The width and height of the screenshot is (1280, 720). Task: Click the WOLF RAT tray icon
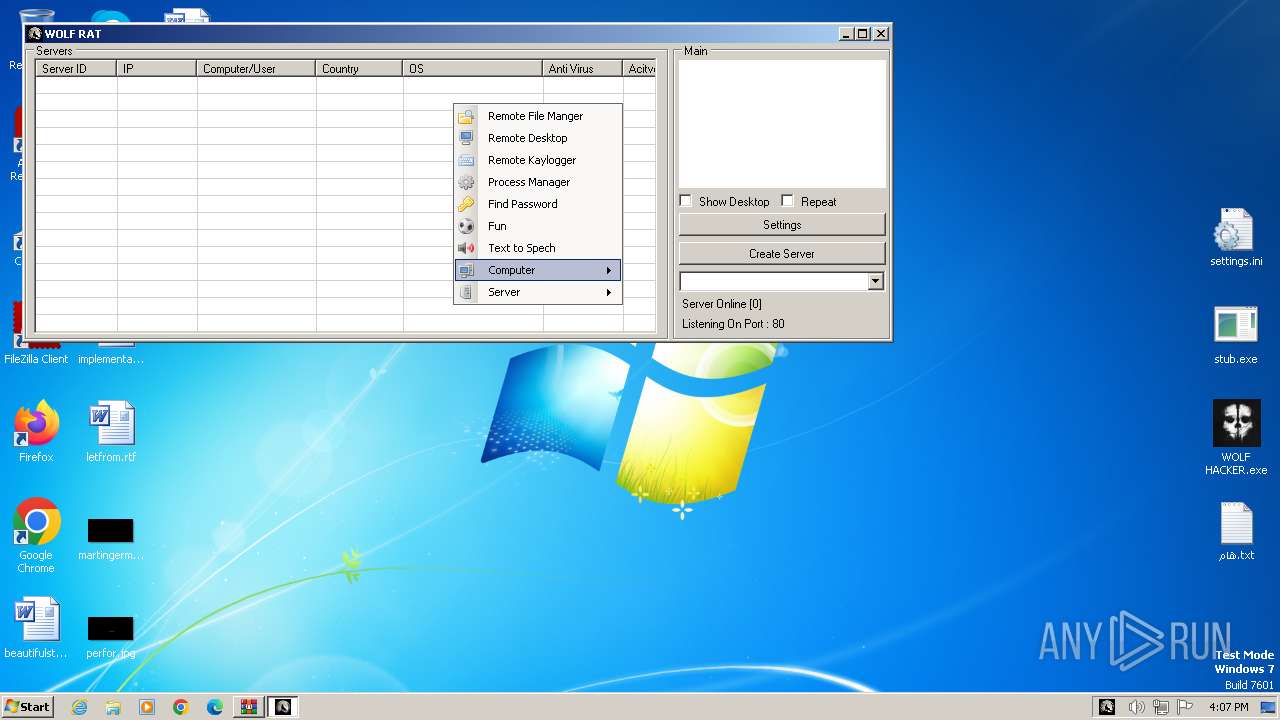pyautogui.click(x=1106, y=707)
